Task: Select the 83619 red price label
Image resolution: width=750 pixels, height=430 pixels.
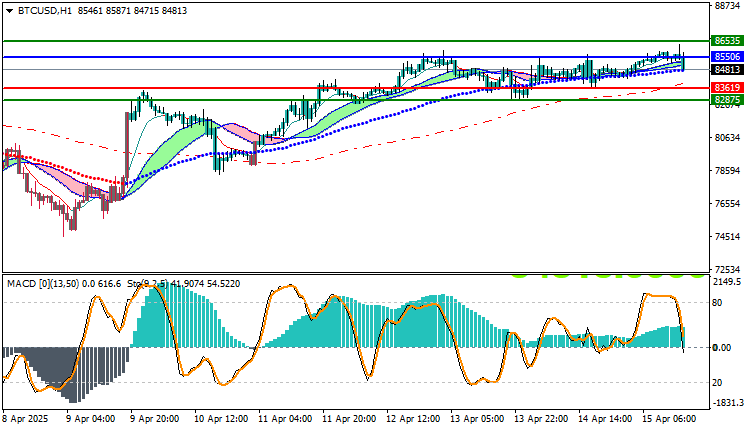Action: [x=728, y=88]
